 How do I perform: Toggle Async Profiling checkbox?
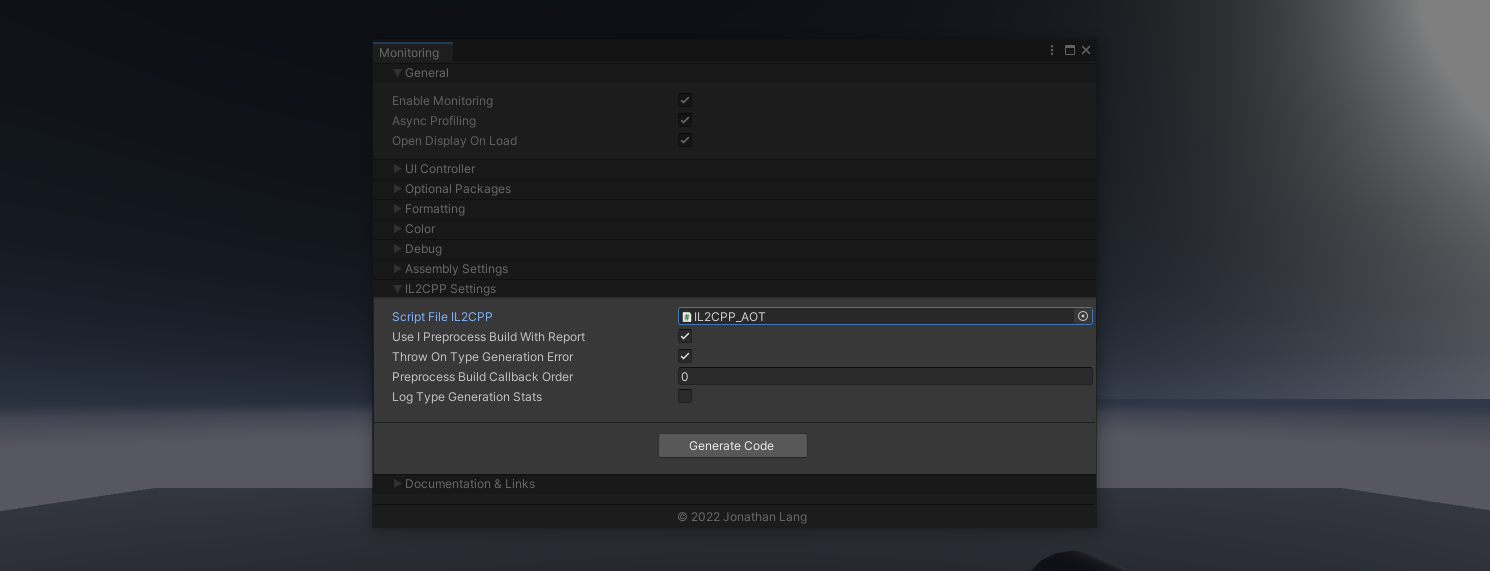(x=685, y=120)
